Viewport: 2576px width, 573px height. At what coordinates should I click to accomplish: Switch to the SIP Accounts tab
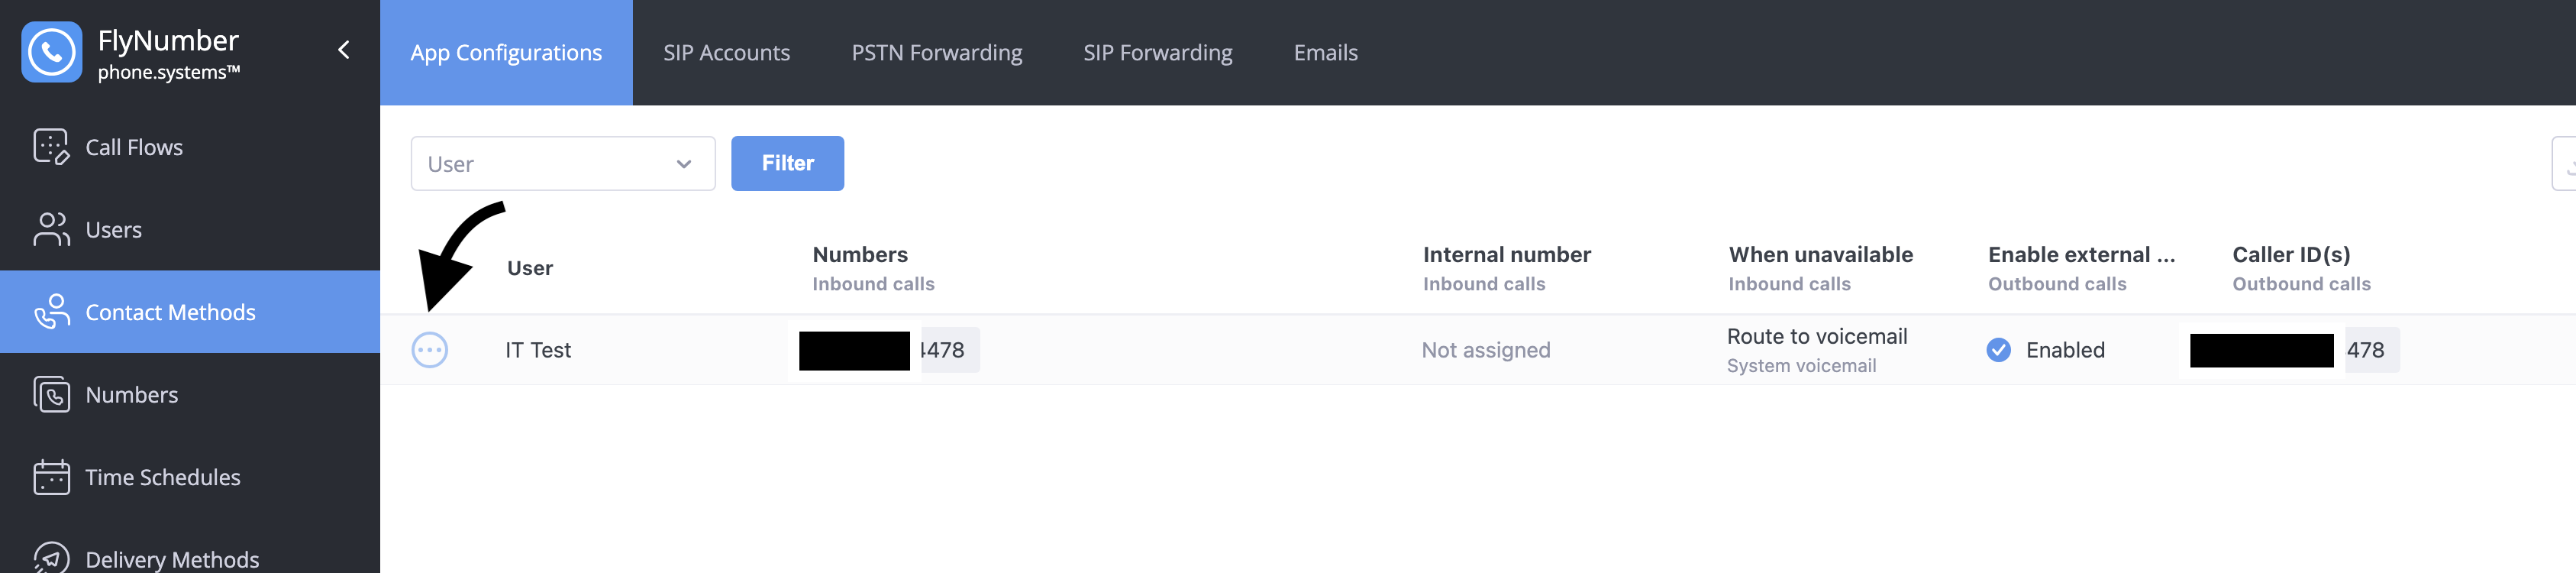tap(726, 53)
